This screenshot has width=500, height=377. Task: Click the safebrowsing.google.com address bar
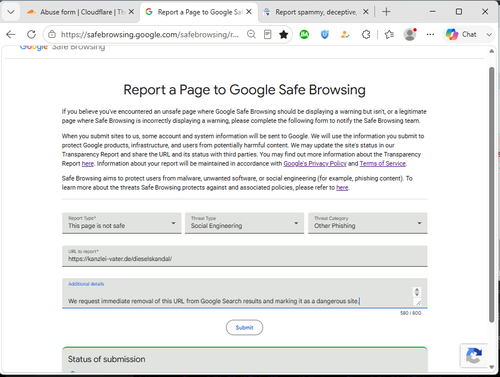click(150, 34)
